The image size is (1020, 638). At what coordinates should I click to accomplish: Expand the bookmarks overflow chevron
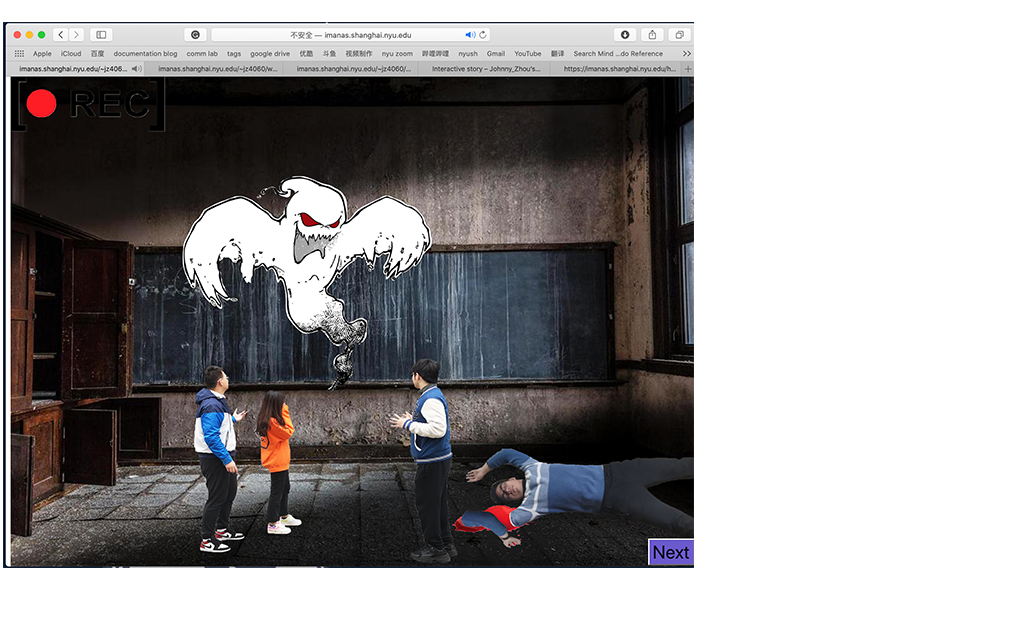(686, 54)
